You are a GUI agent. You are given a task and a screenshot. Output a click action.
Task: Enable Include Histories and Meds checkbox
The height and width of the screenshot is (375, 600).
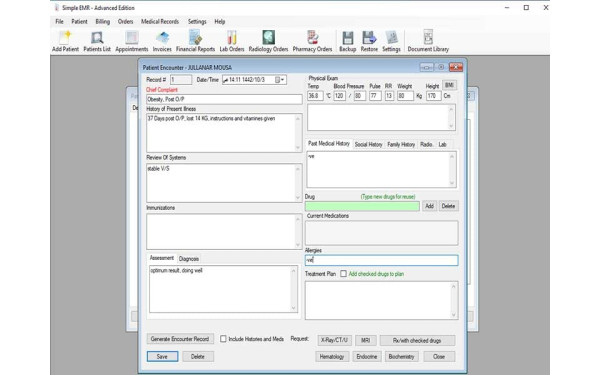(x=223, y=339)
